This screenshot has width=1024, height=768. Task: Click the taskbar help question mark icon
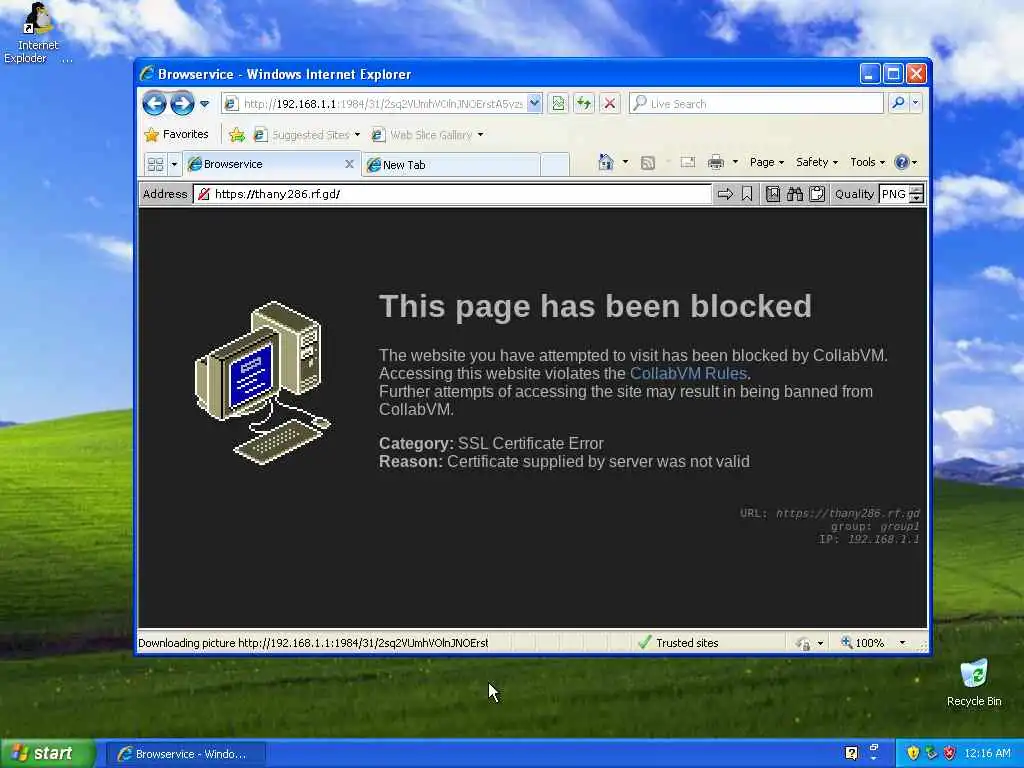851,753
